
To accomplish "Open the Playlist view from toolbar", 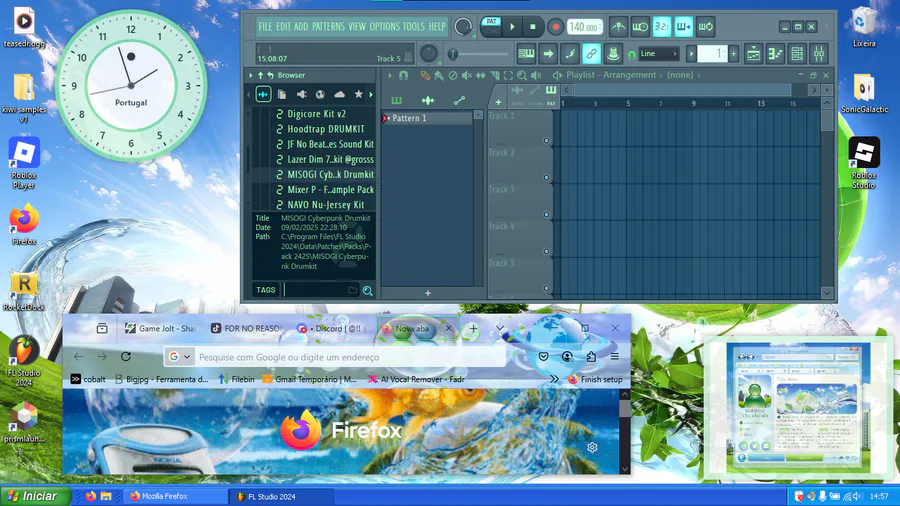I will click(753, 54).
